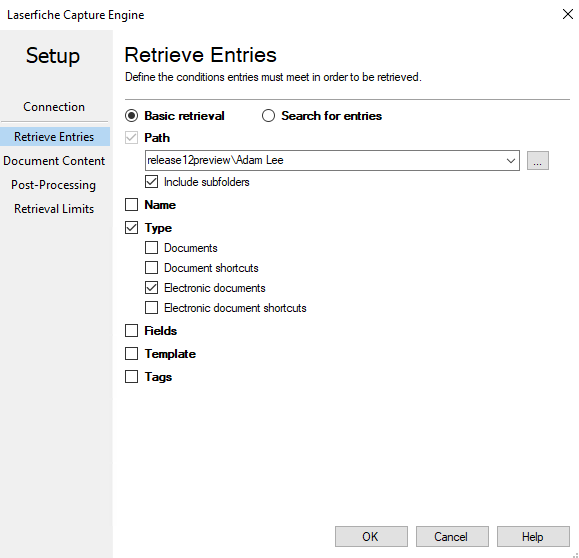Open the Post-Processing page
The height and width of the screenshot is (558, 579).
[x=54, y=185]
